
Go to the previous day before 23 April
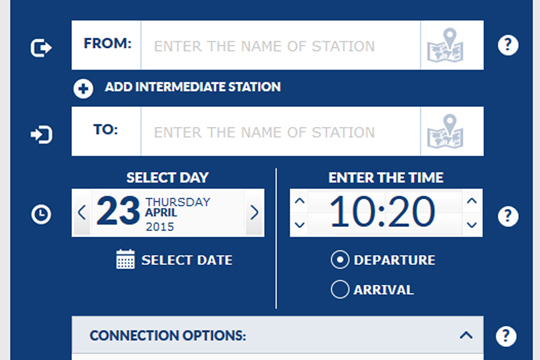tap(82, 213)
